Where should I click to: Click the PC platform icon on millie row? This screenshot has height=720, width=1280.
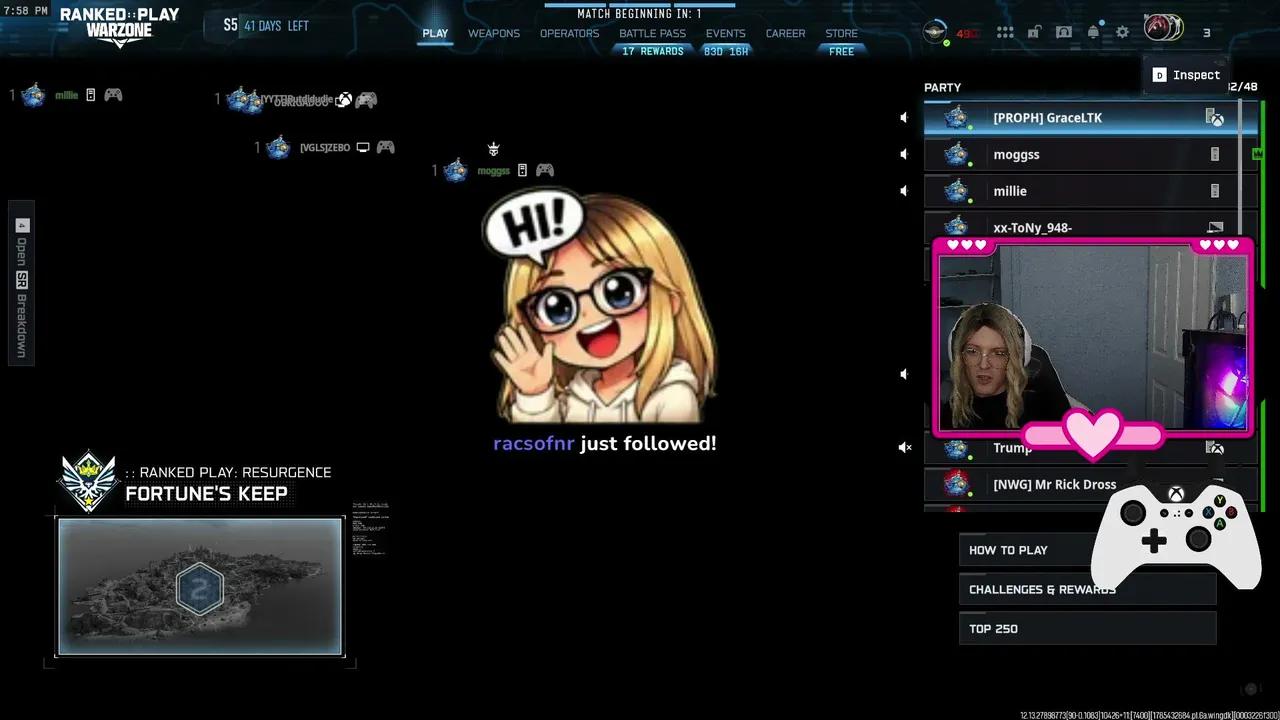click(x=1215, y=191)
